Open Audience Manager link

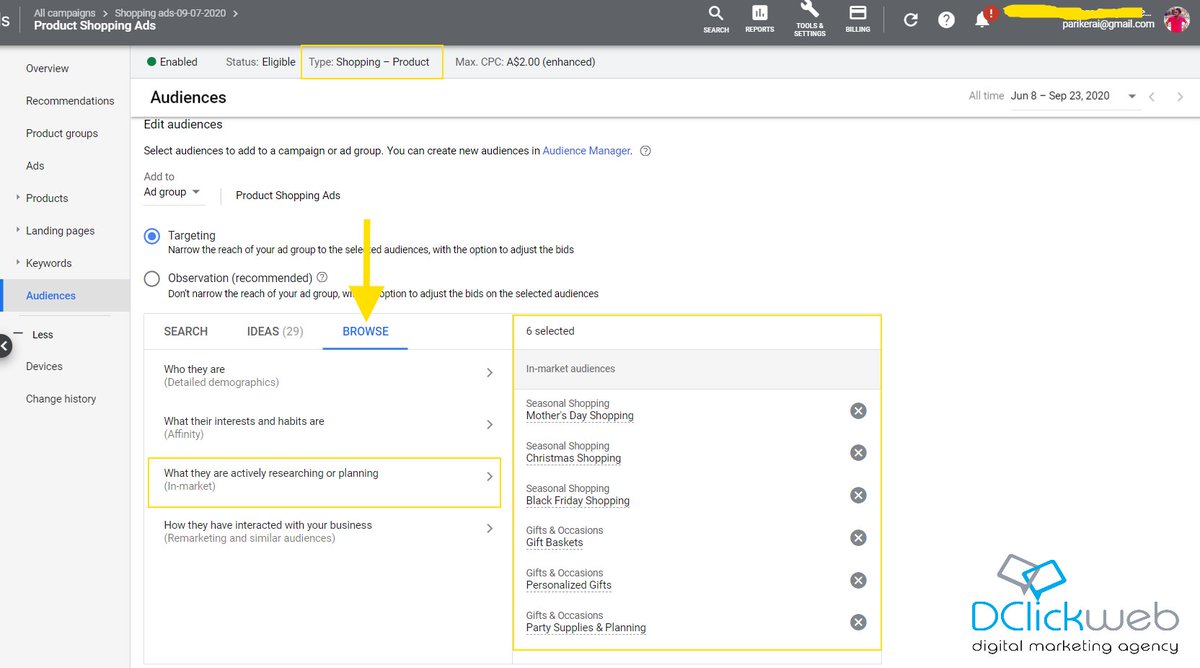(x=586, y=150)
